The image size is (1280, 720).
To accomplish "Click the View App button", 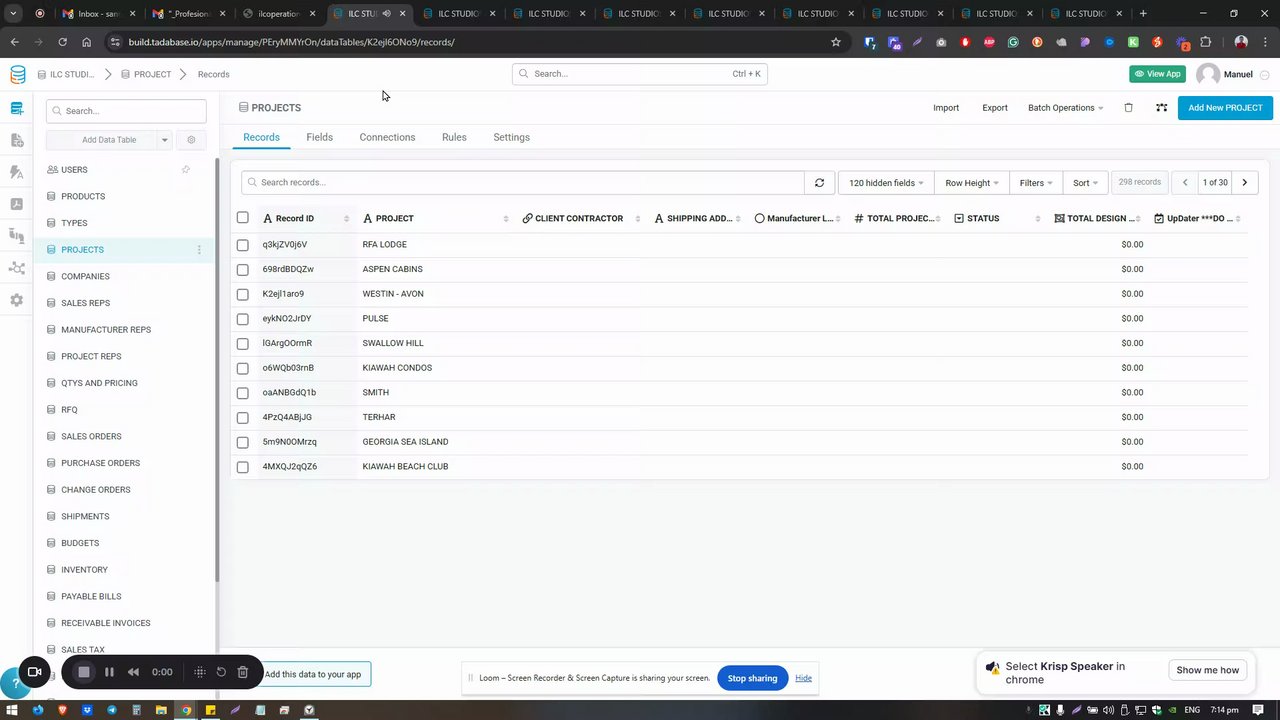I will point(1157,74).
